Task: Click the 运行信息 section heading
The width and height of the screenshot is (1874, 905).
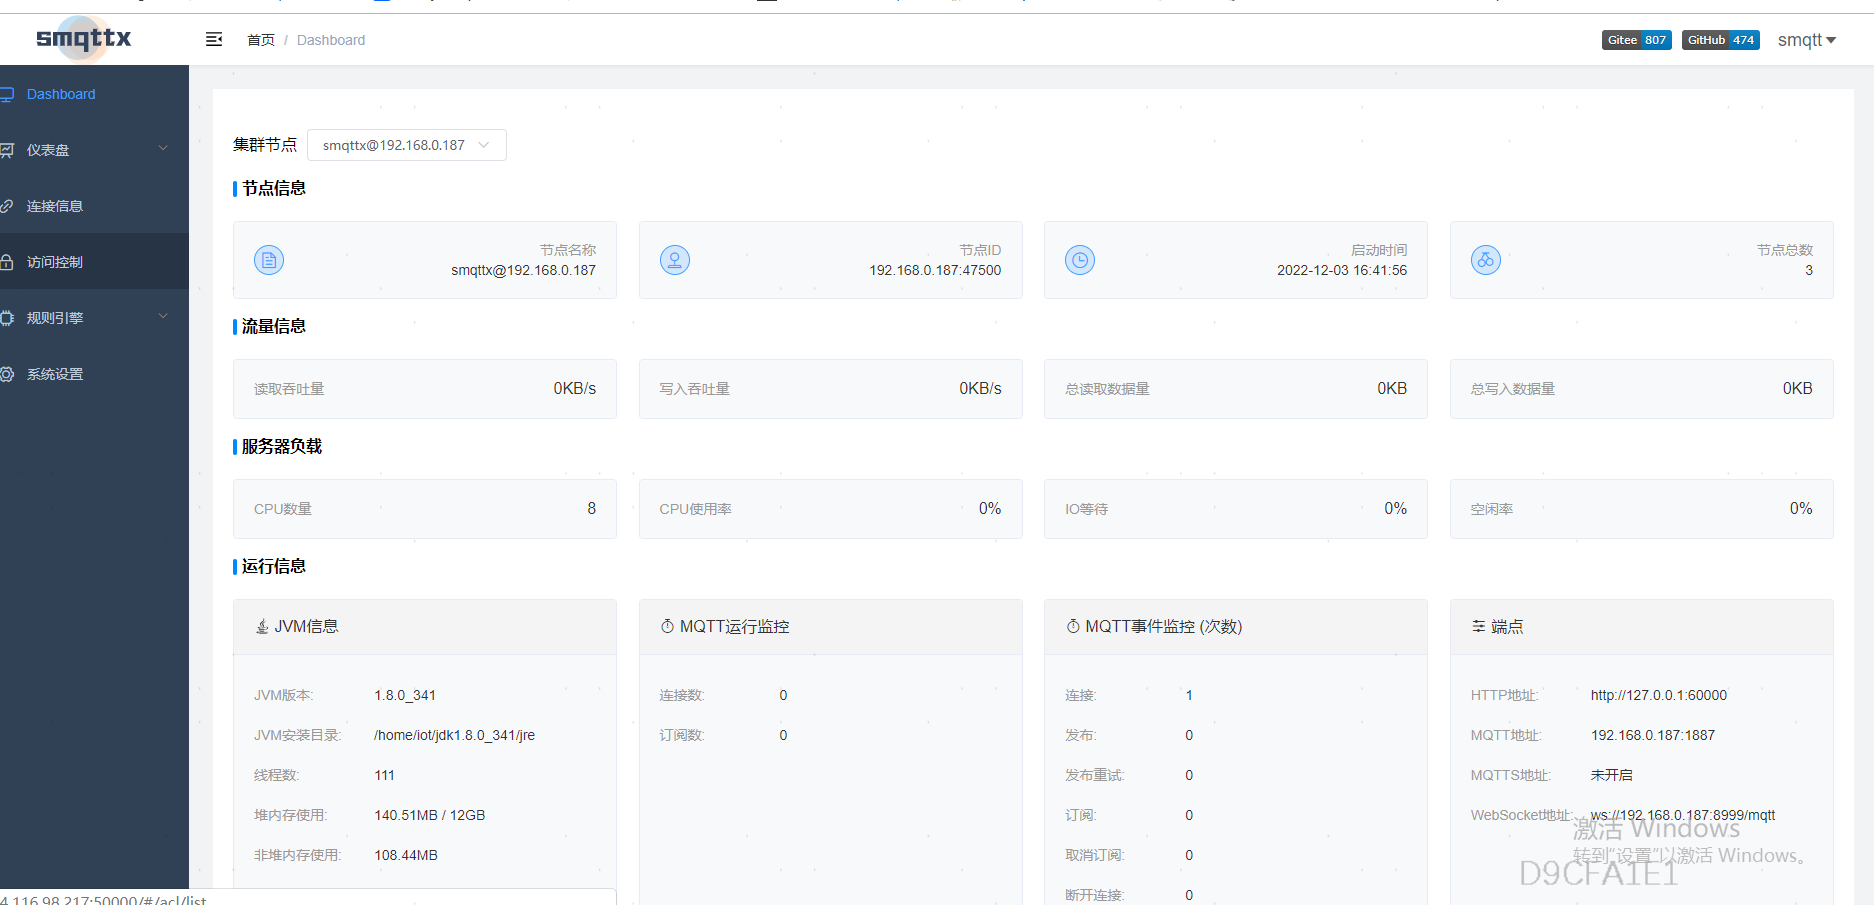Action: point(274,566)
